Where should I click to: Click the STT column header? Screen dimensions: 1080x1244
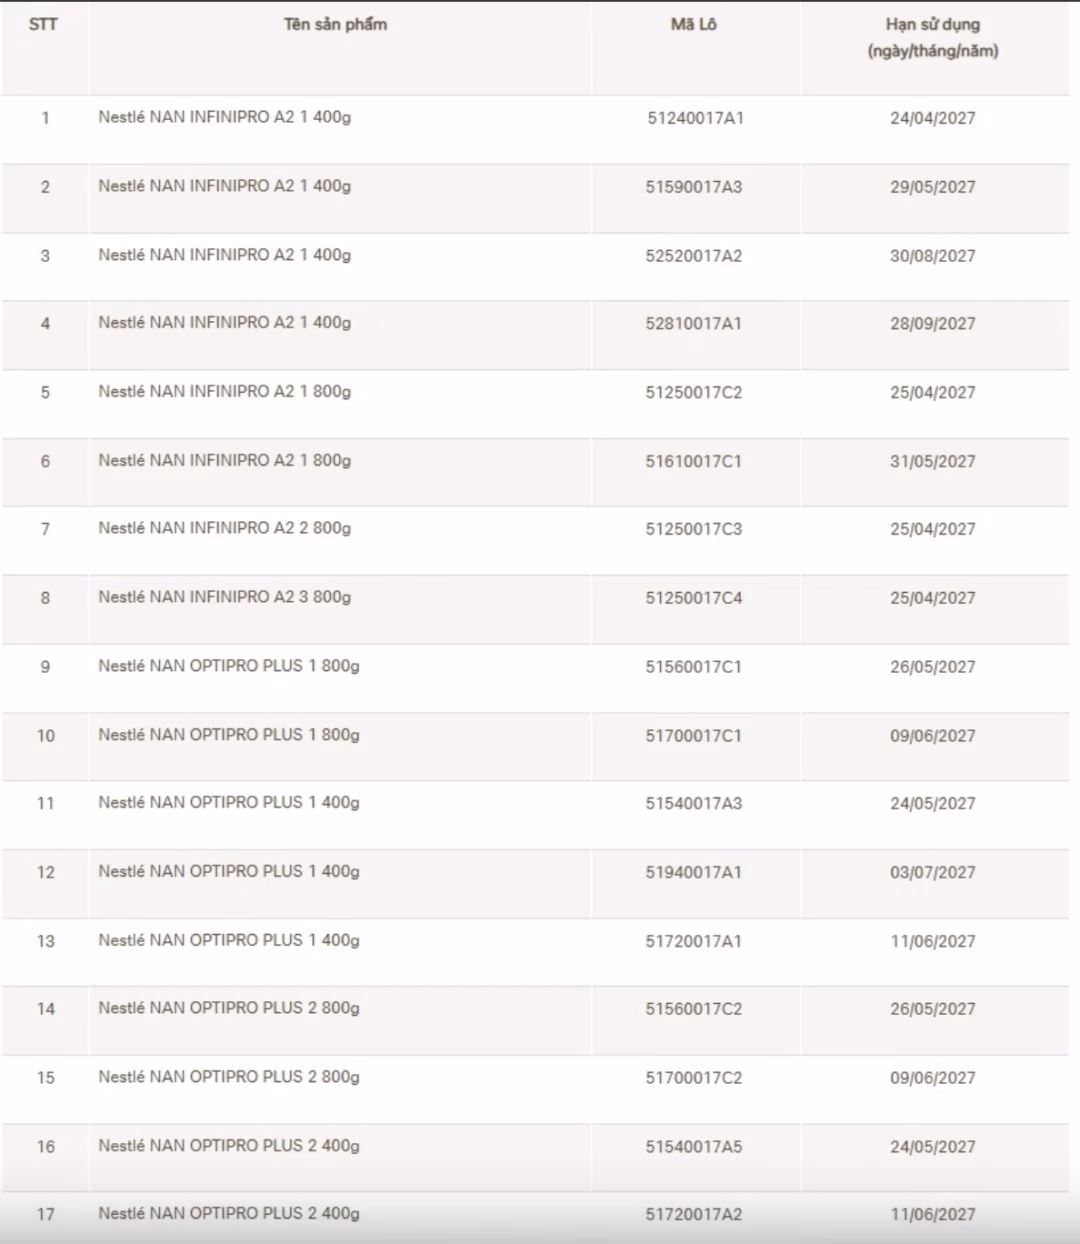[43, 24]
